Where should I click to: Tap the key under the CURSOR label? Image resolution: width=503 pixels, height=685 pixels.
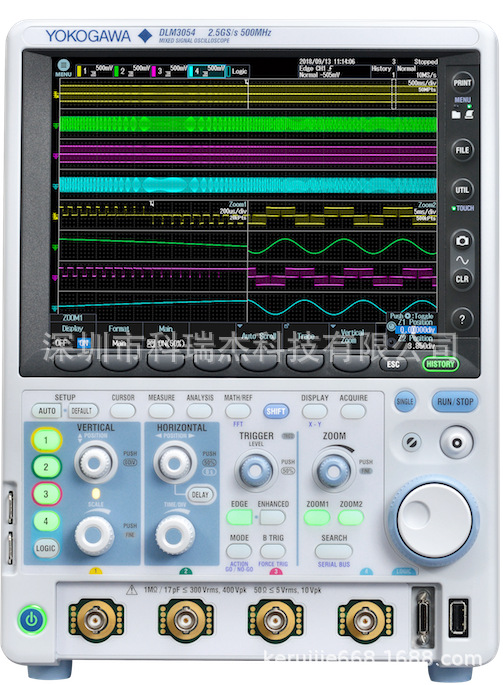pyautogui.click(x=123, y=411)
